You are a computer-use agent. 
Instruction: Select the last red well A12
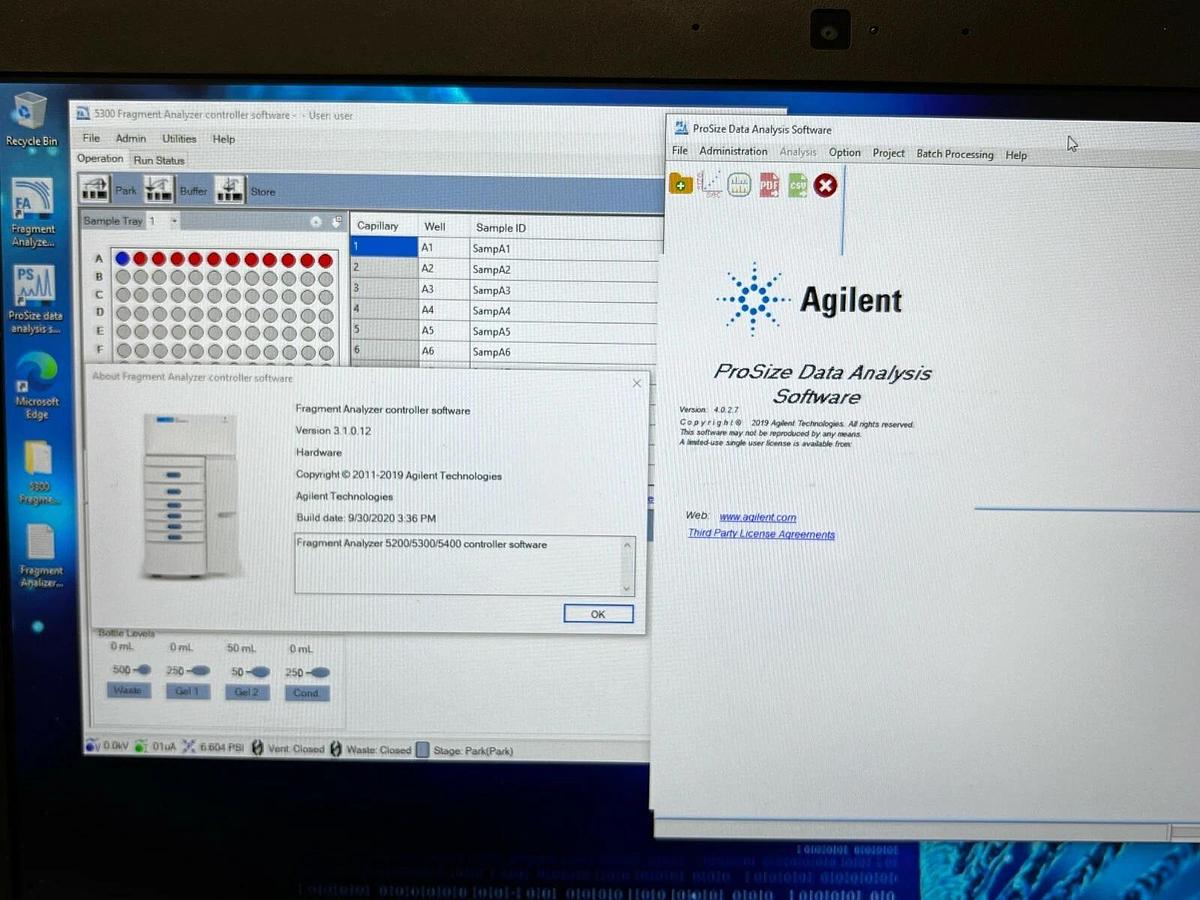325,260
